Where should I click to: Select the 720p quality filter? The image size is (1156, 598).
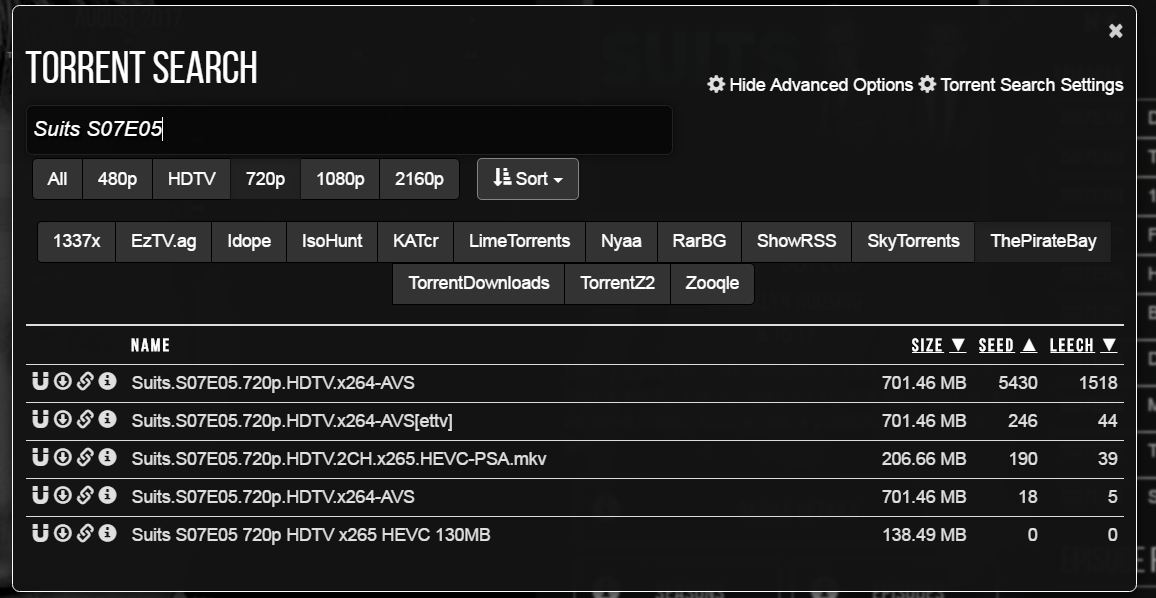pyautogui.click(x=265, y=179)
